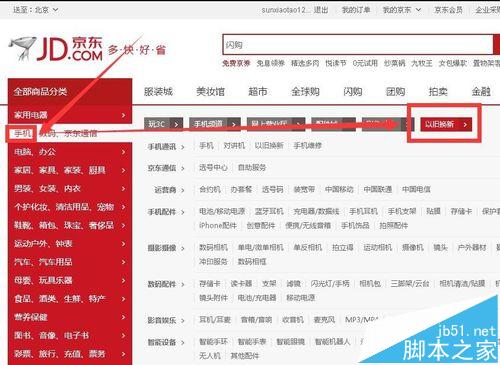
Task: Select 鞋靴、箱包、珠宝、奢侈品 category
Action: (64, 225)
